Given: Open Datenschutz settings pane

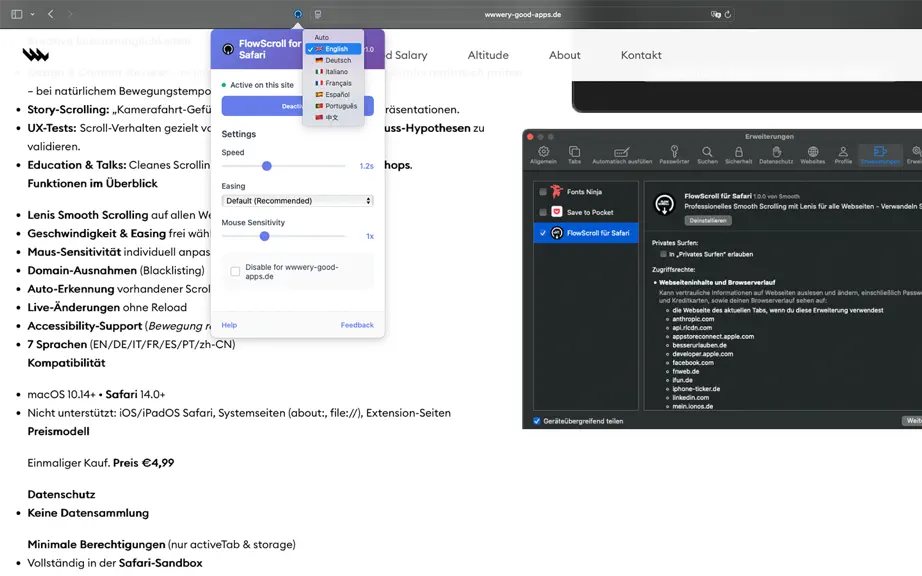Looking at the screenshot, I should tap(776, 155).
